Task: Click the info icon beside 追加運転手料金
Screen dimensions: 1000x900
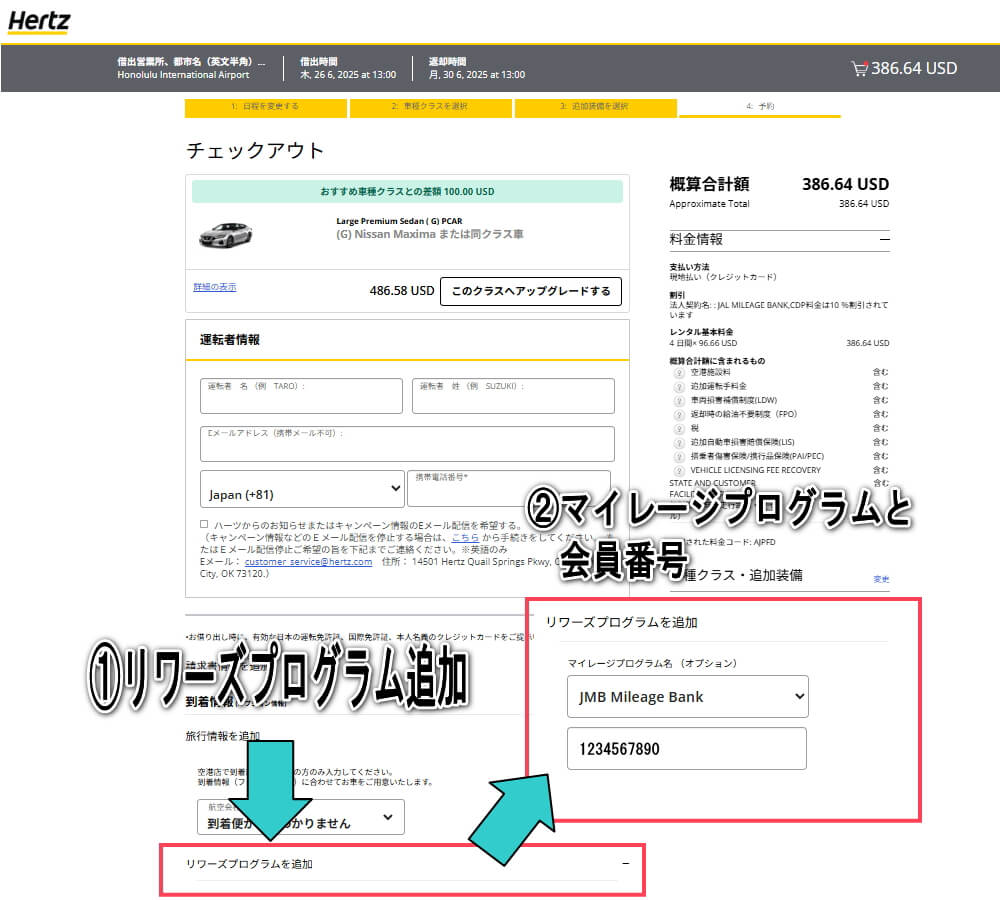Action: (678, 386)
